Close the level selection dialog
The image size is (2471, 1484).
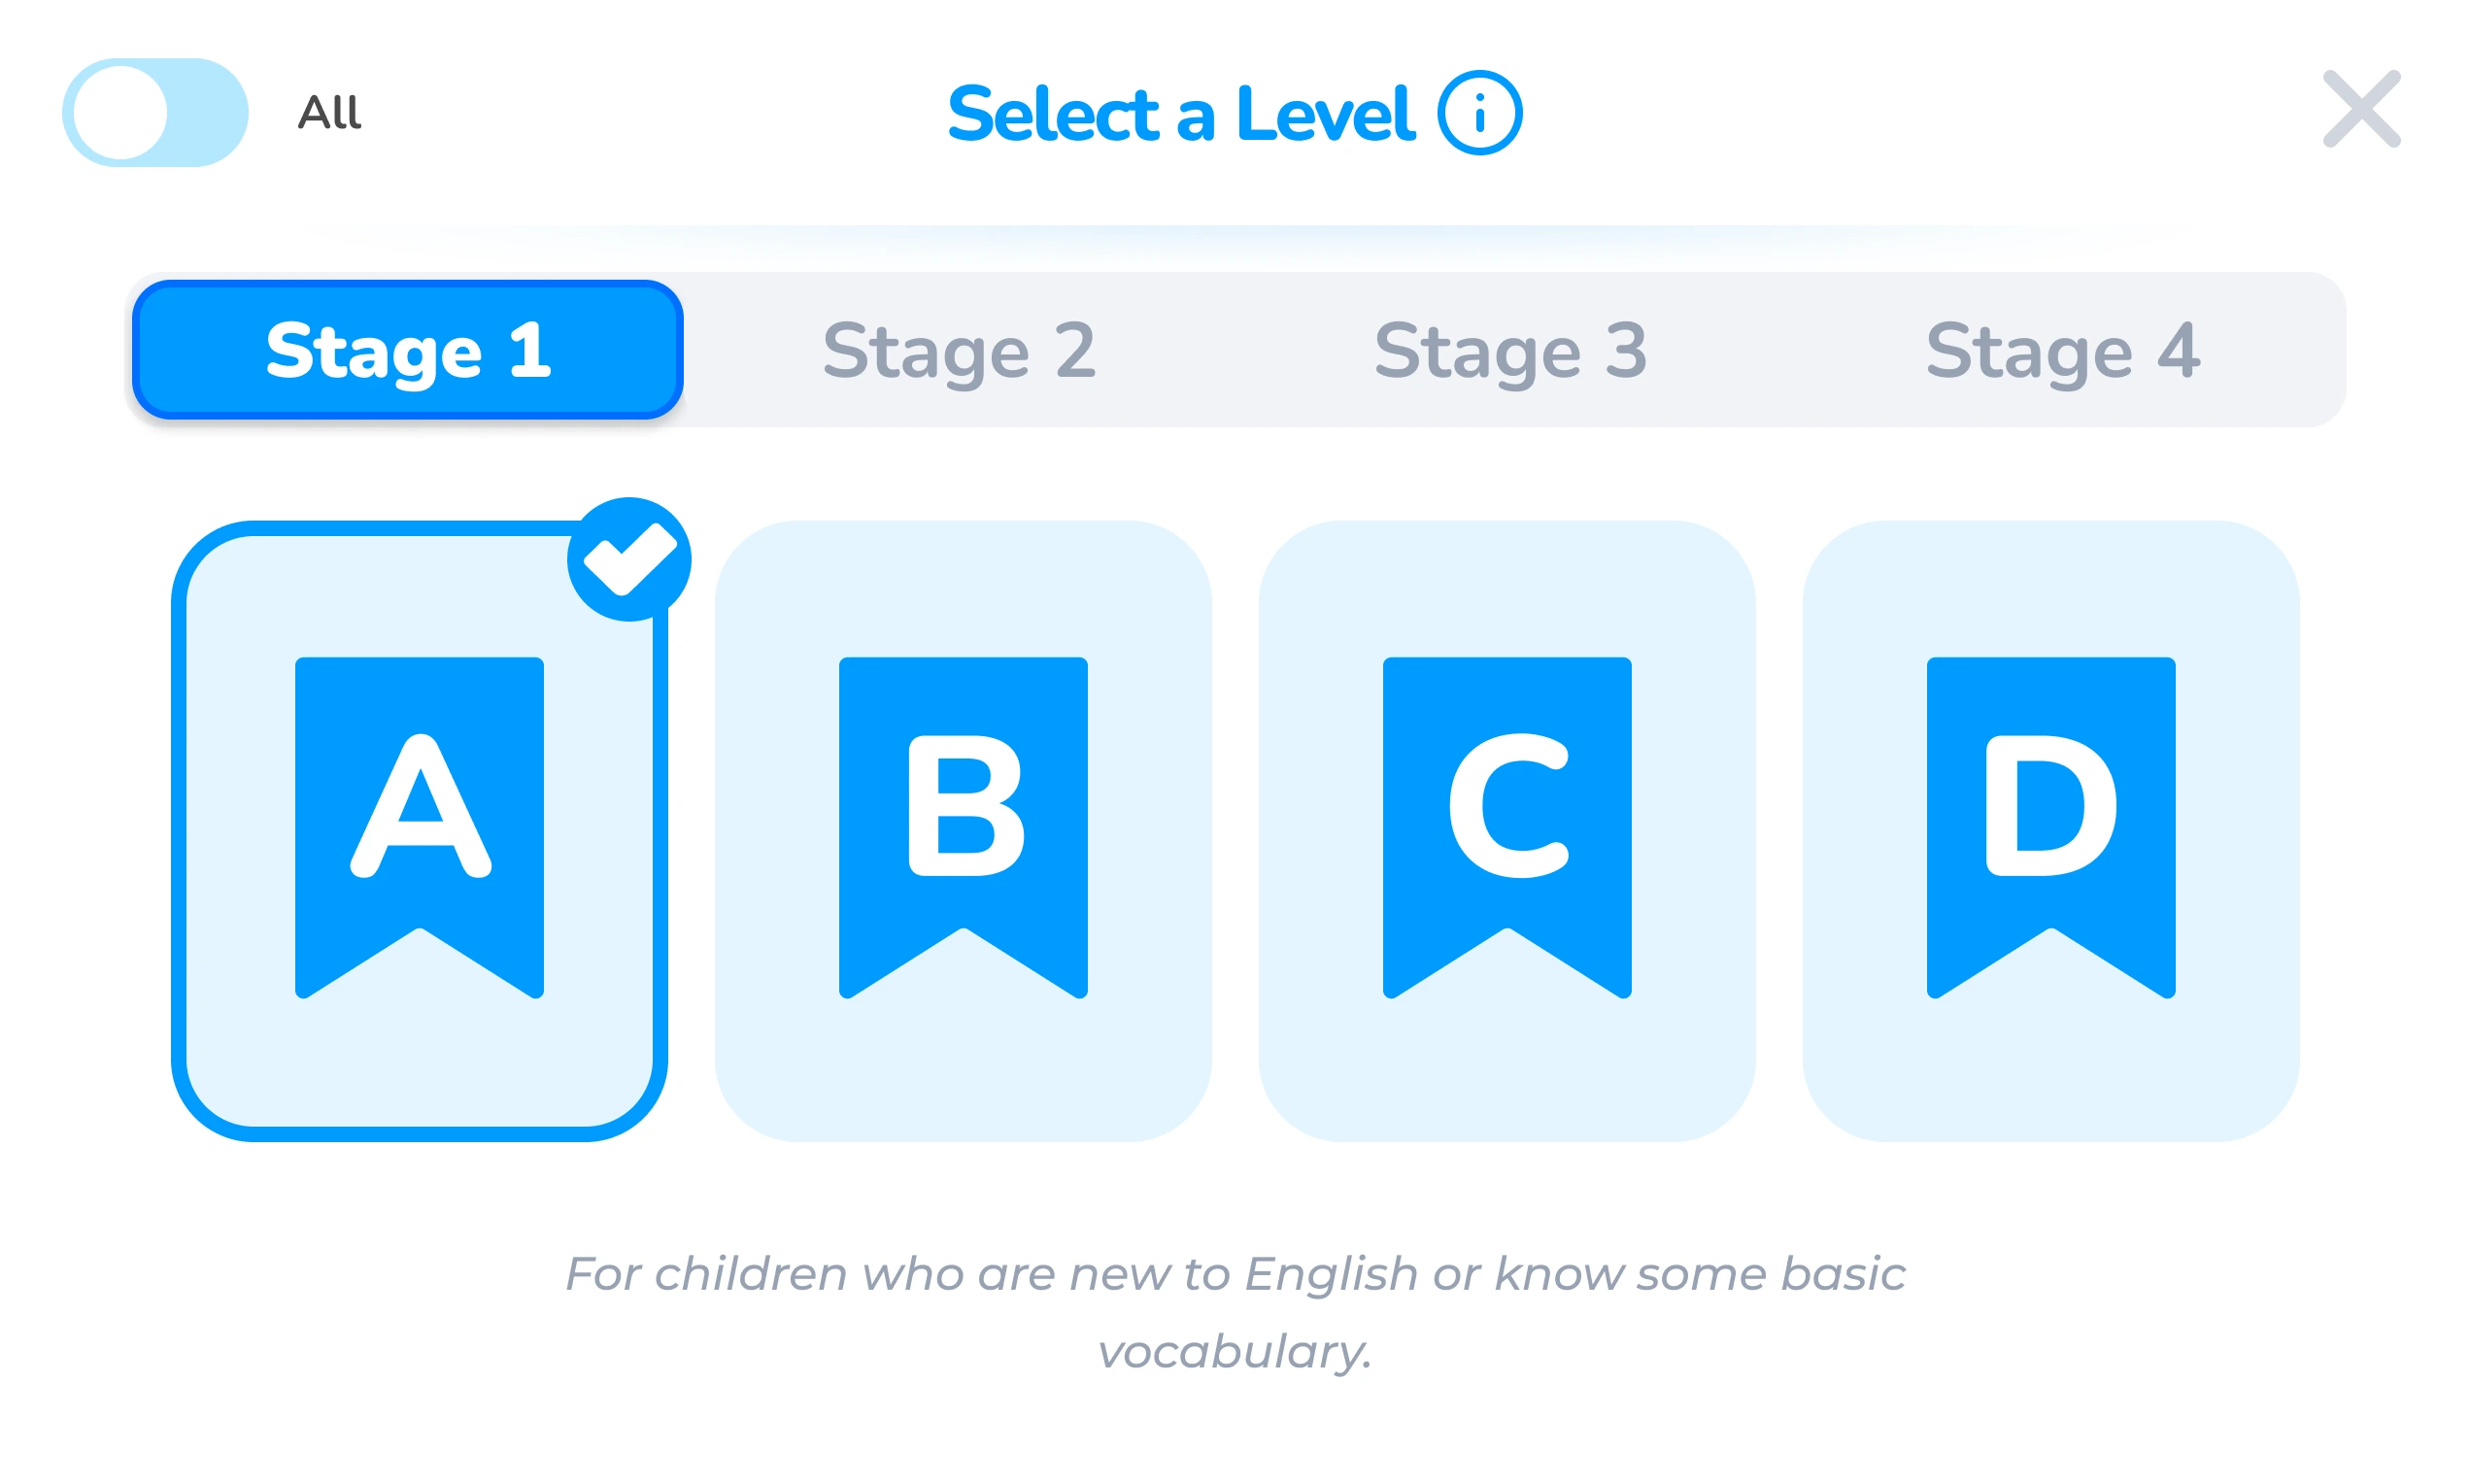pos(2361,109)
